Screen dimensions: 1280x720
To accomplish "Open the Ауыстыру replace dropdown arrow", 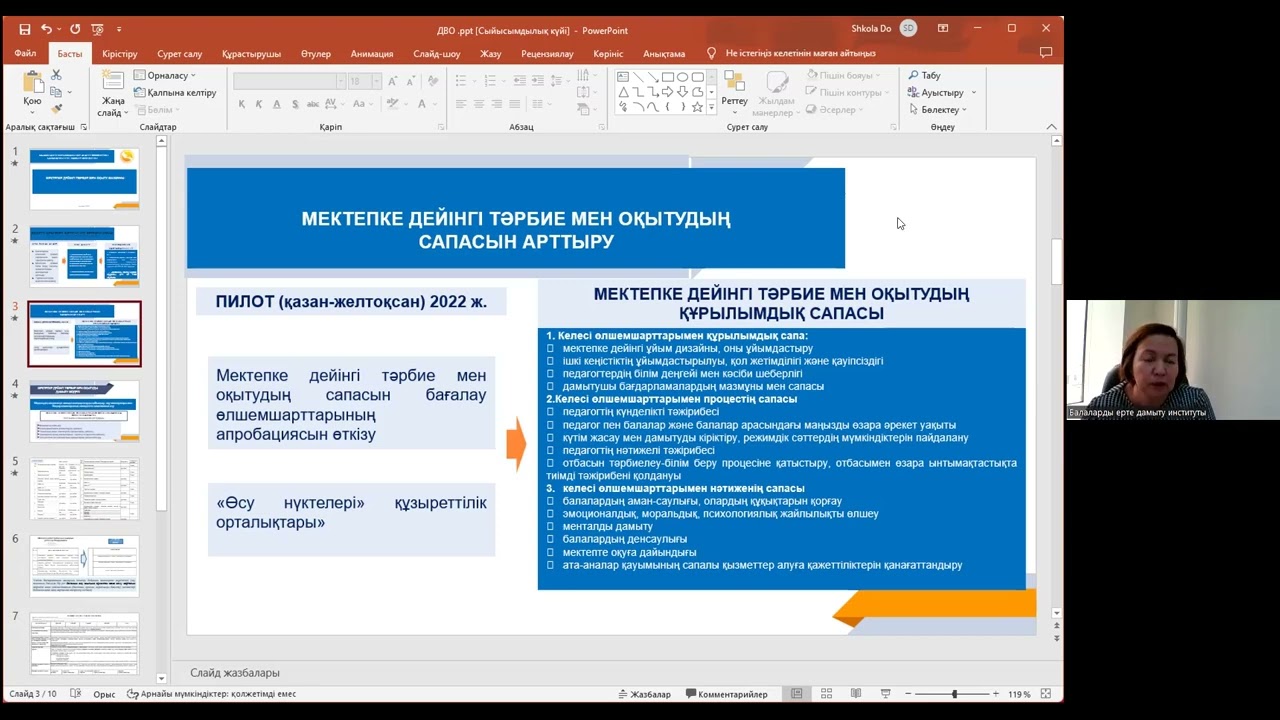I will 973,93.
